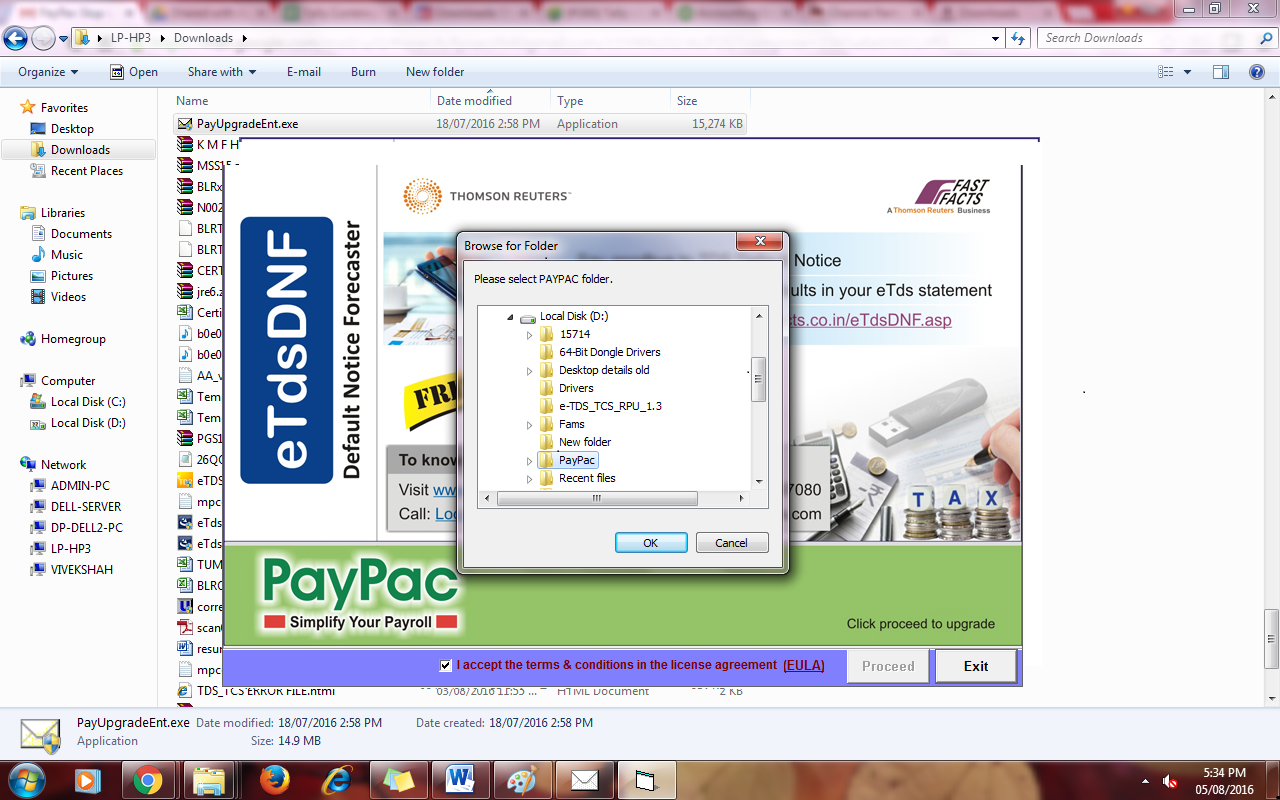This screenshot has height=800, width=1280.
Task: Open the PayUpgrade envelope taskbar icon
Action: [585, 780]
